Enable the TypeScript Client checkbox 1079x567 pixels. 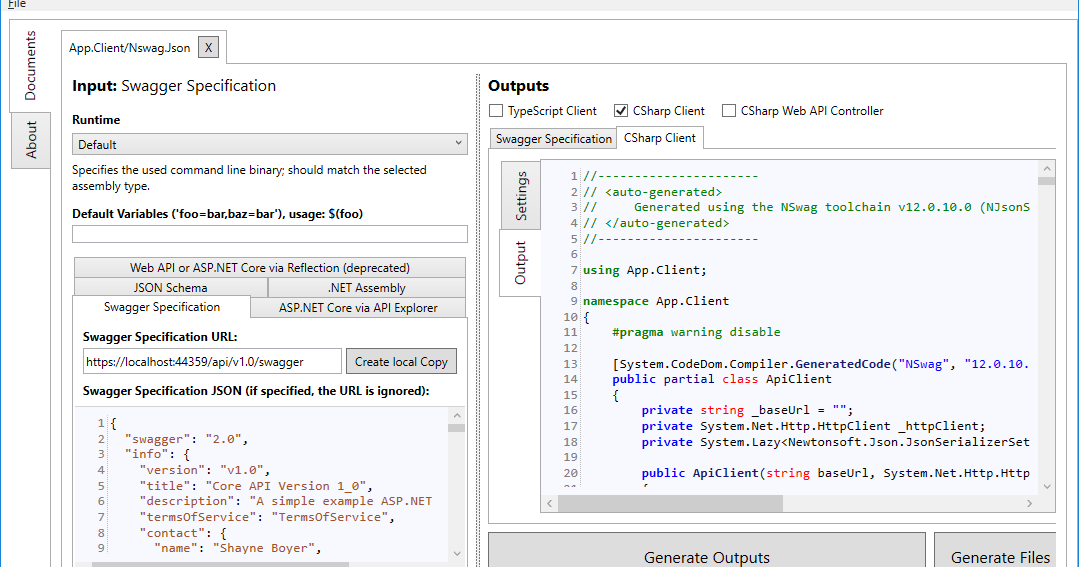pyautogui.click(x=495, y=111)
